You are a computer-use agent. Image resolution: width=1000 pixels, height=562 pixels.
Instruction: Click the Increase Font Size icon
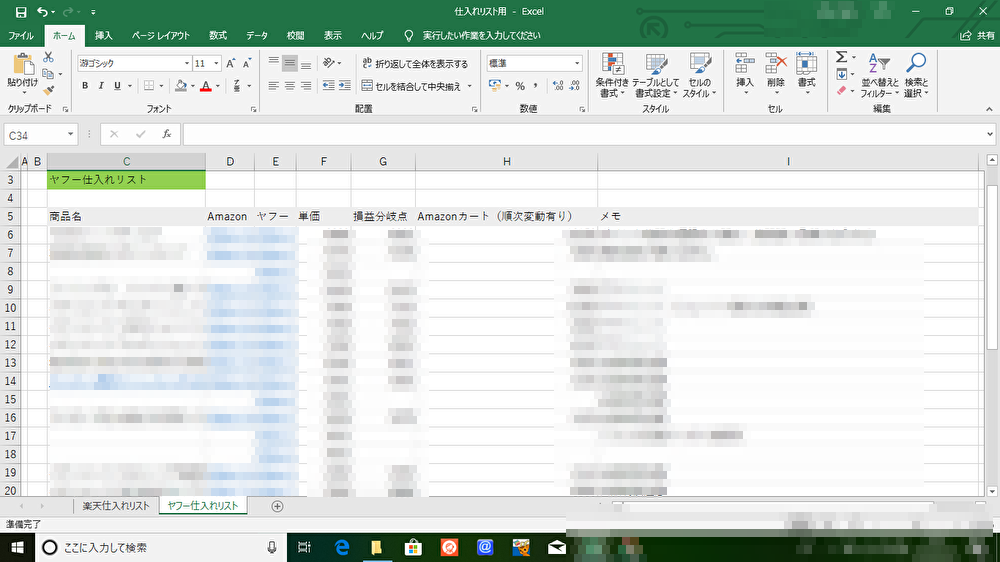(231, 63)
